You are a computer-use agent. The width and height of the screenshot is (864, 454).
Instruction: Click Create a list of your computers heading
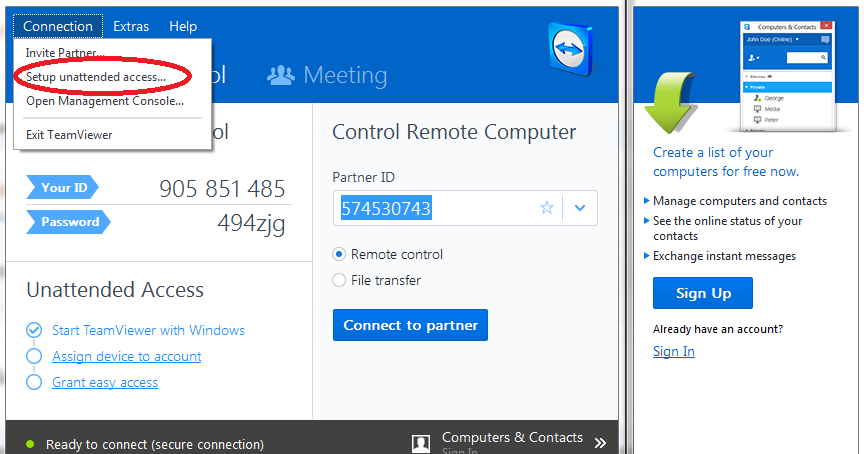click(x=726, y=161)
